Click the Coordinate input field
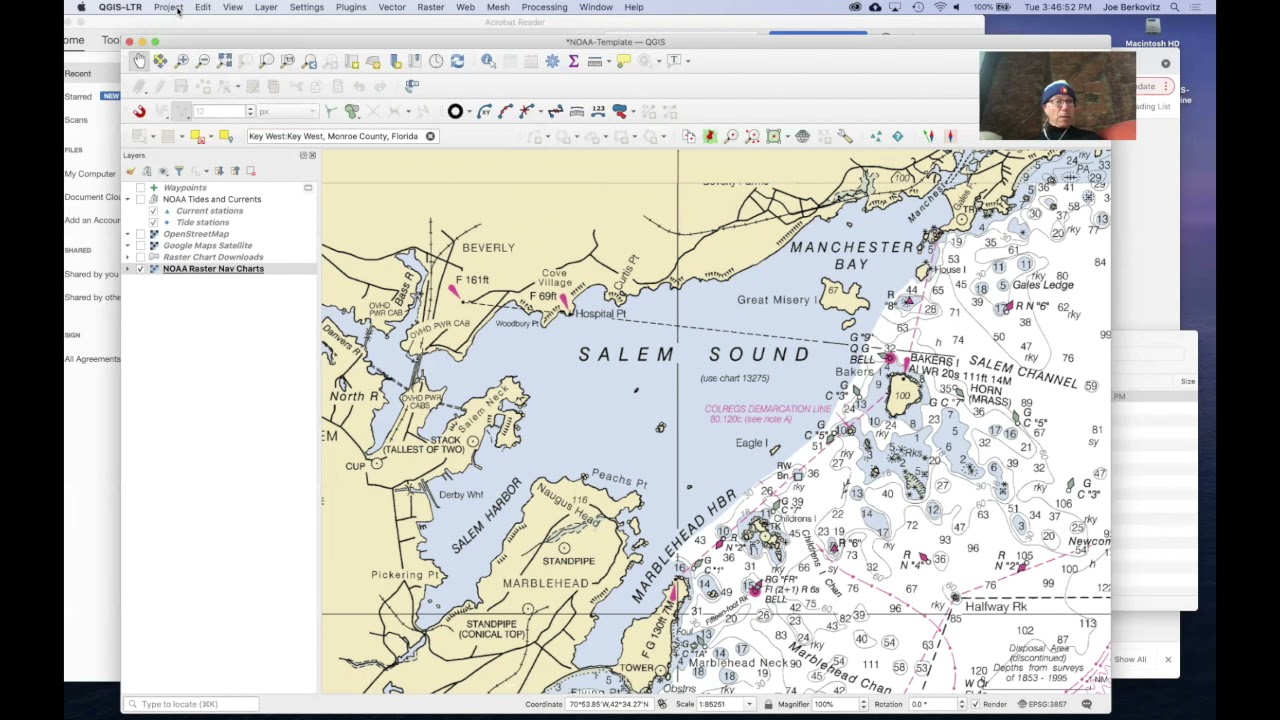The image size is (1280, 720). pos(610,704)
